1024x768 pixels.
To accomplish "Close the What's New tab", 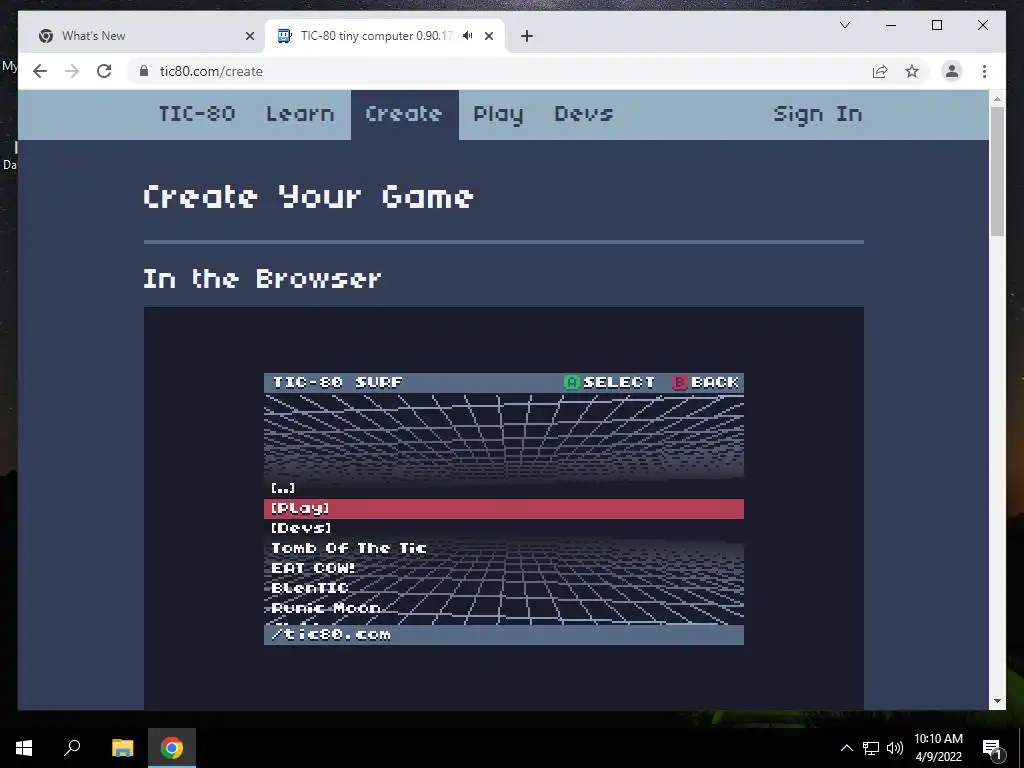I will pyautogui.click(x=249, y=36).
